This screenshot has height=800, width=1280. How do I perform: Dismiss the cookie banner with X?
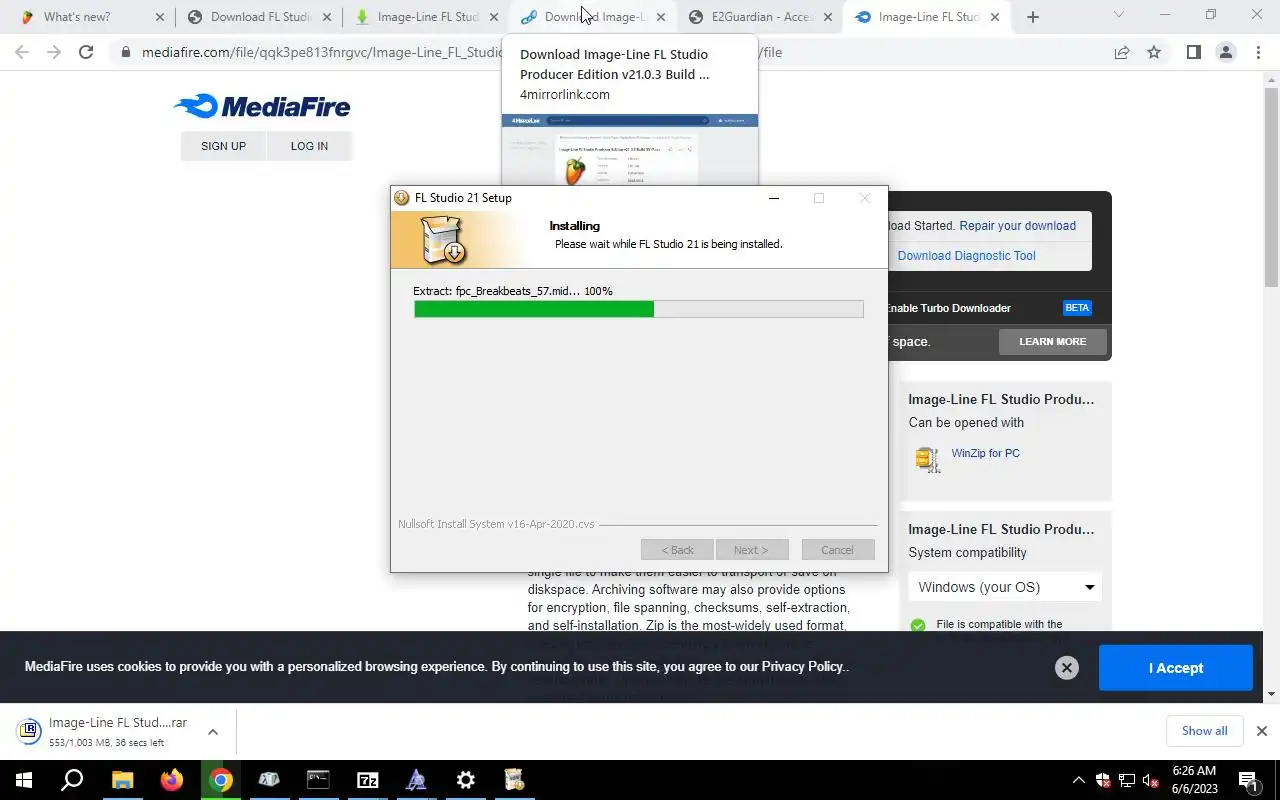click(x=1067, y=668)
